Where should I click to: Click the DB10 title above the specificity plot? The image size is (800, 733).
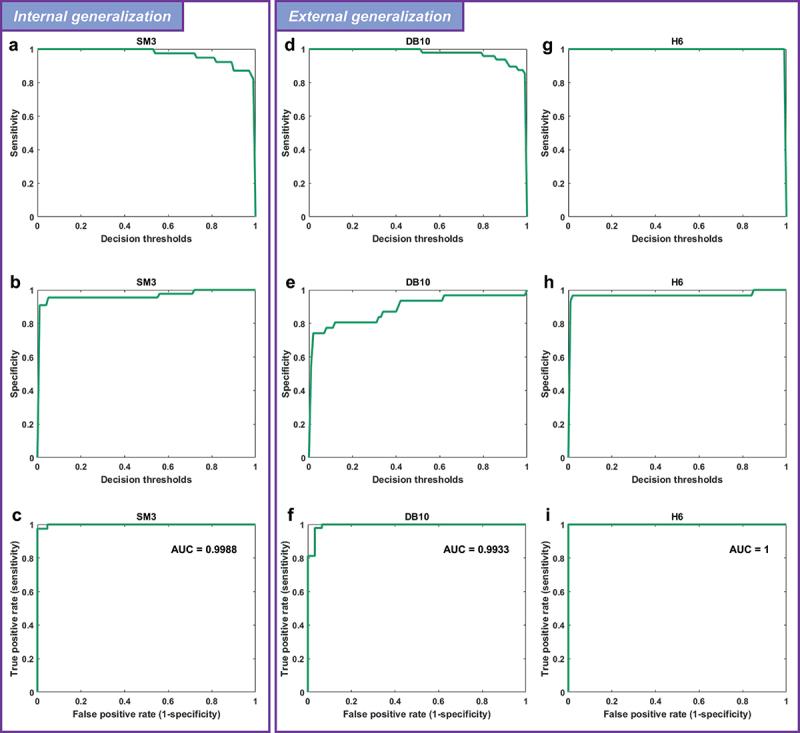click(x=417, y=282)
